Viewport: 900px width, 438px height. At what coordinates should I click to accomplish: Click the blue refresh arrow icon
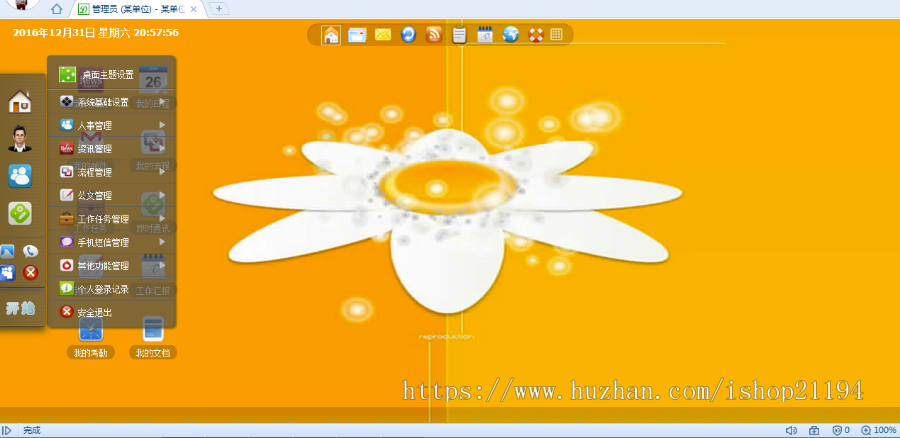[x=408, y=34]
